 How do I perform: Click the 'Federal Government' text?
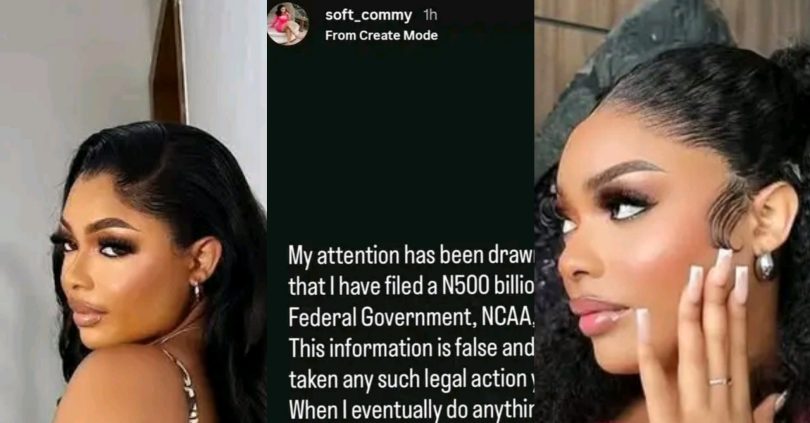[x=380, y=318]
